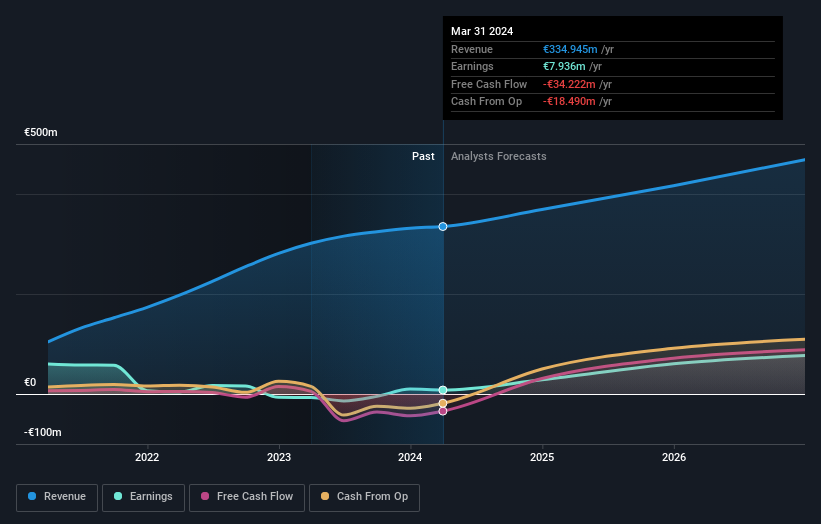Click the €500m y-axis label
This screenshot has height=524, width=821.
tap(41, 132)
